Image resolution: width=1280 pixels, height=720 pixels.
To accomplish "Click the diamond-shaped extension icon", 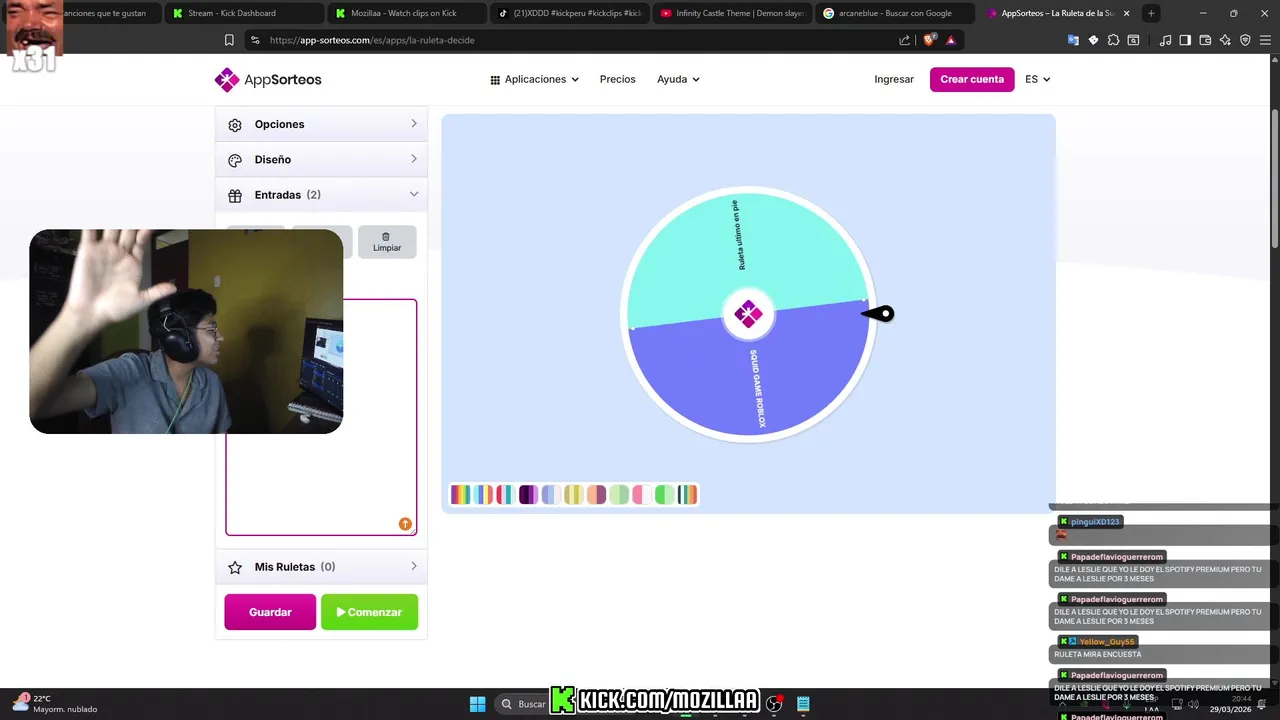I will point(1093,40).
